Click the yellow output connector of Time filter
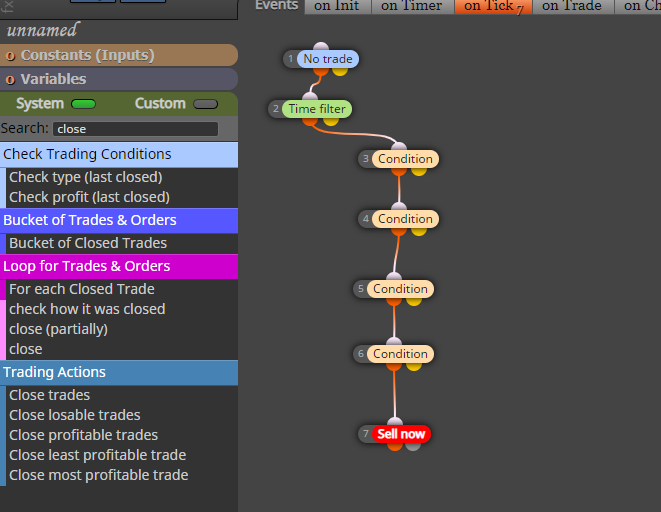Screen dimensions: 661x512 [x=331, y=122]
